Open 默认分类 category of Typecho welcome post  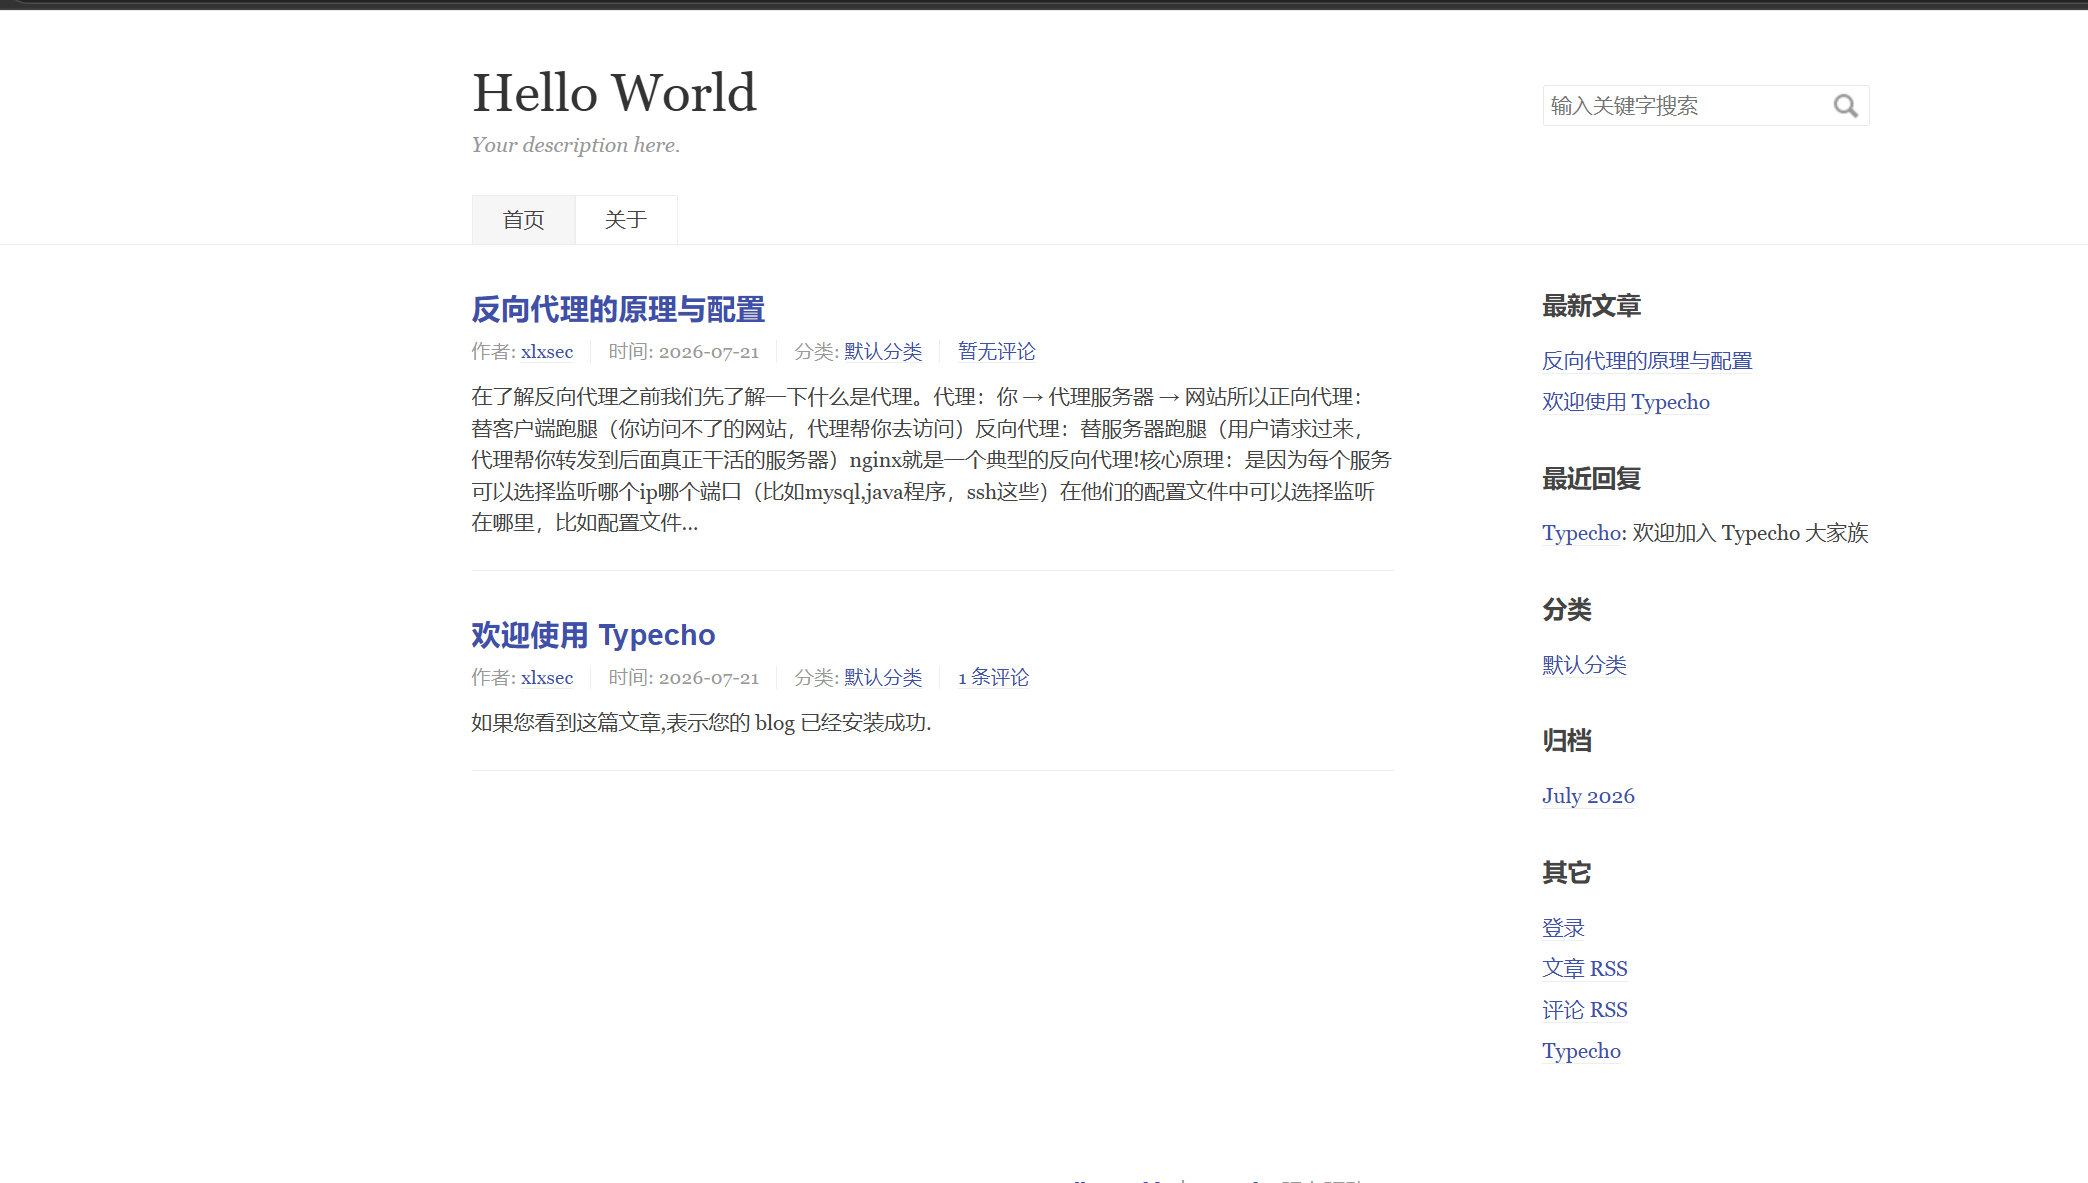883,678
